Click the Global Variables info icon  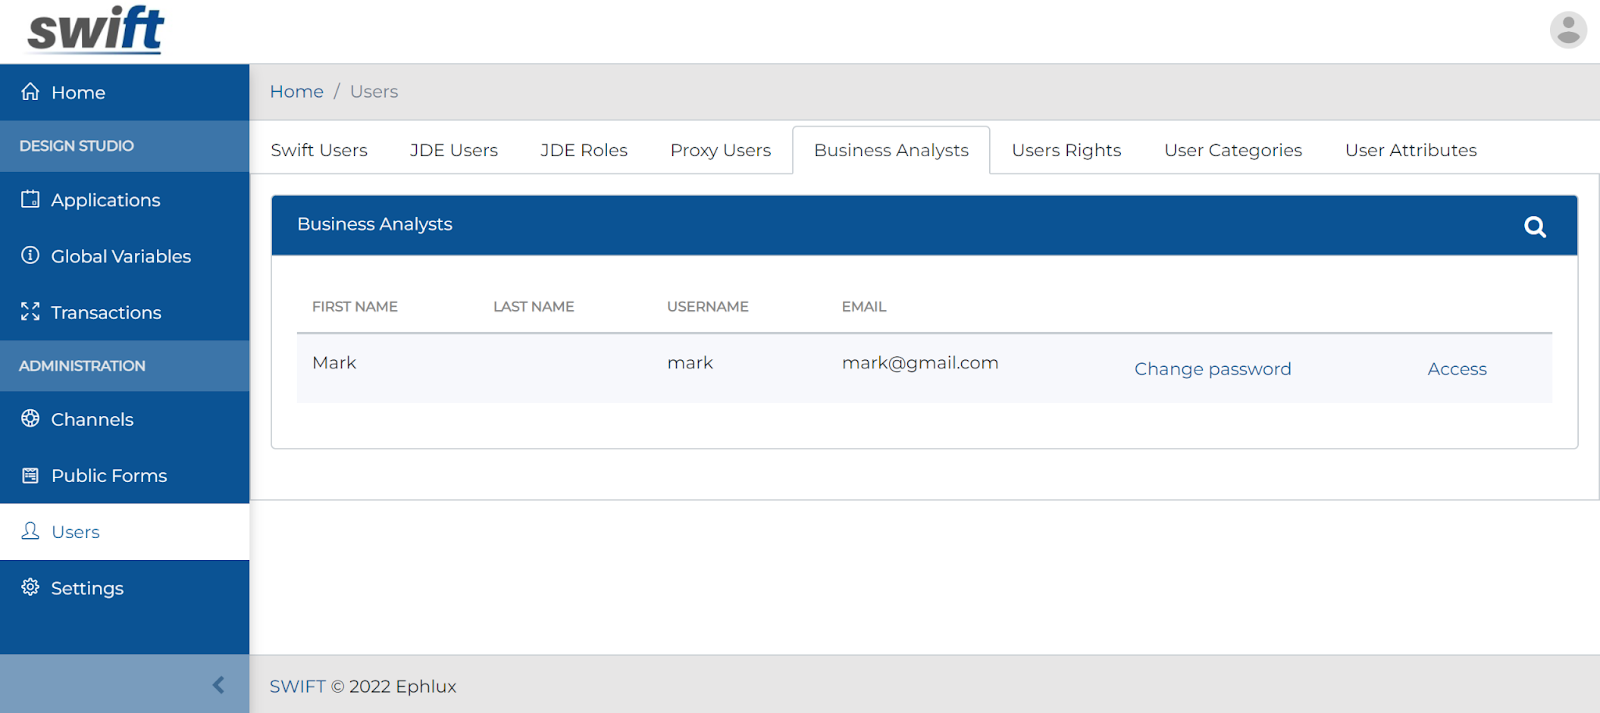pyautogui.click(x=30, y=255)
